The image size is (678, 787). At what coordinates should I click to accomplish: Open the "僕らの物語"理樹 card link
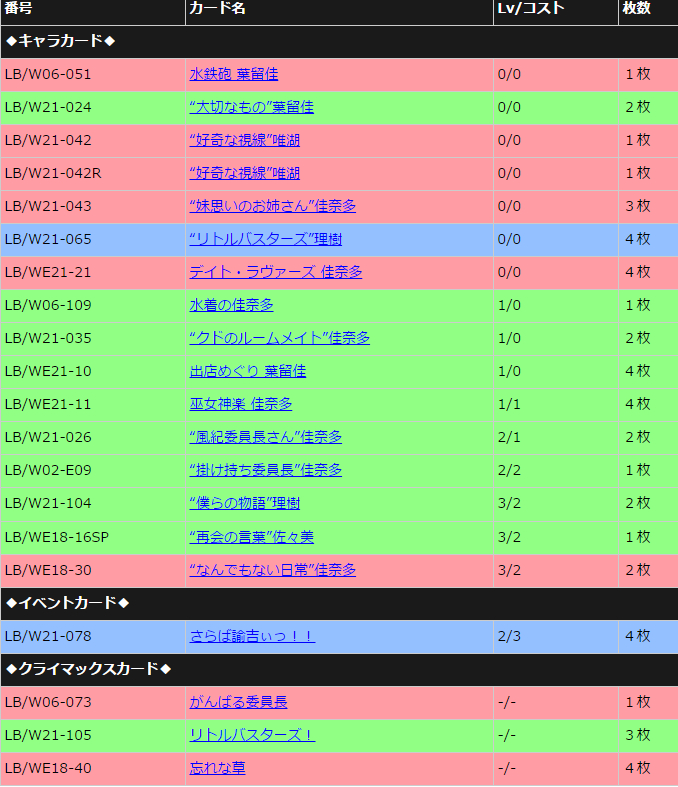point(244,504)
